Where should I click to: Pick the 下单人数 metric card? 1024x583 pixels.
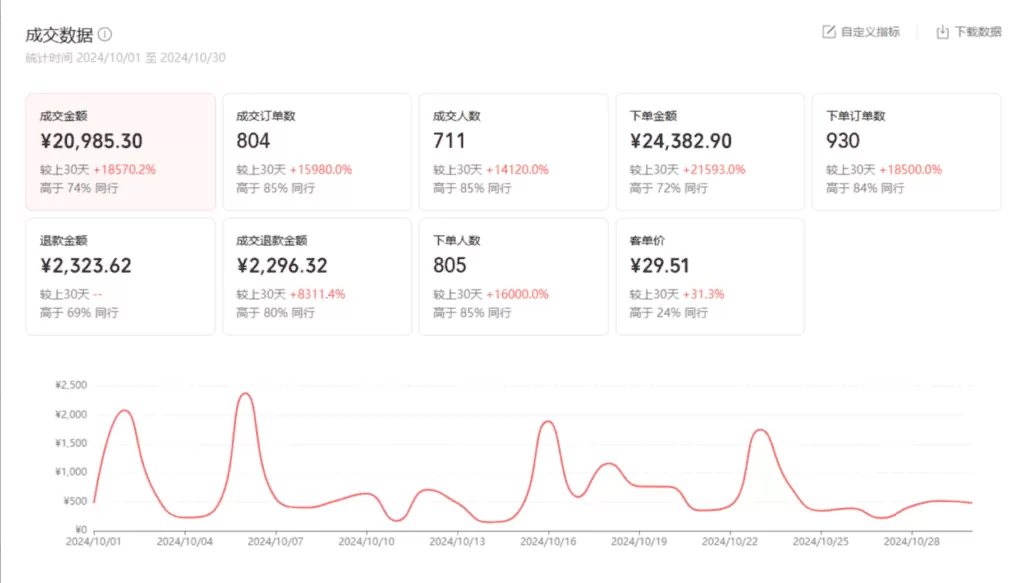[513, 276]
